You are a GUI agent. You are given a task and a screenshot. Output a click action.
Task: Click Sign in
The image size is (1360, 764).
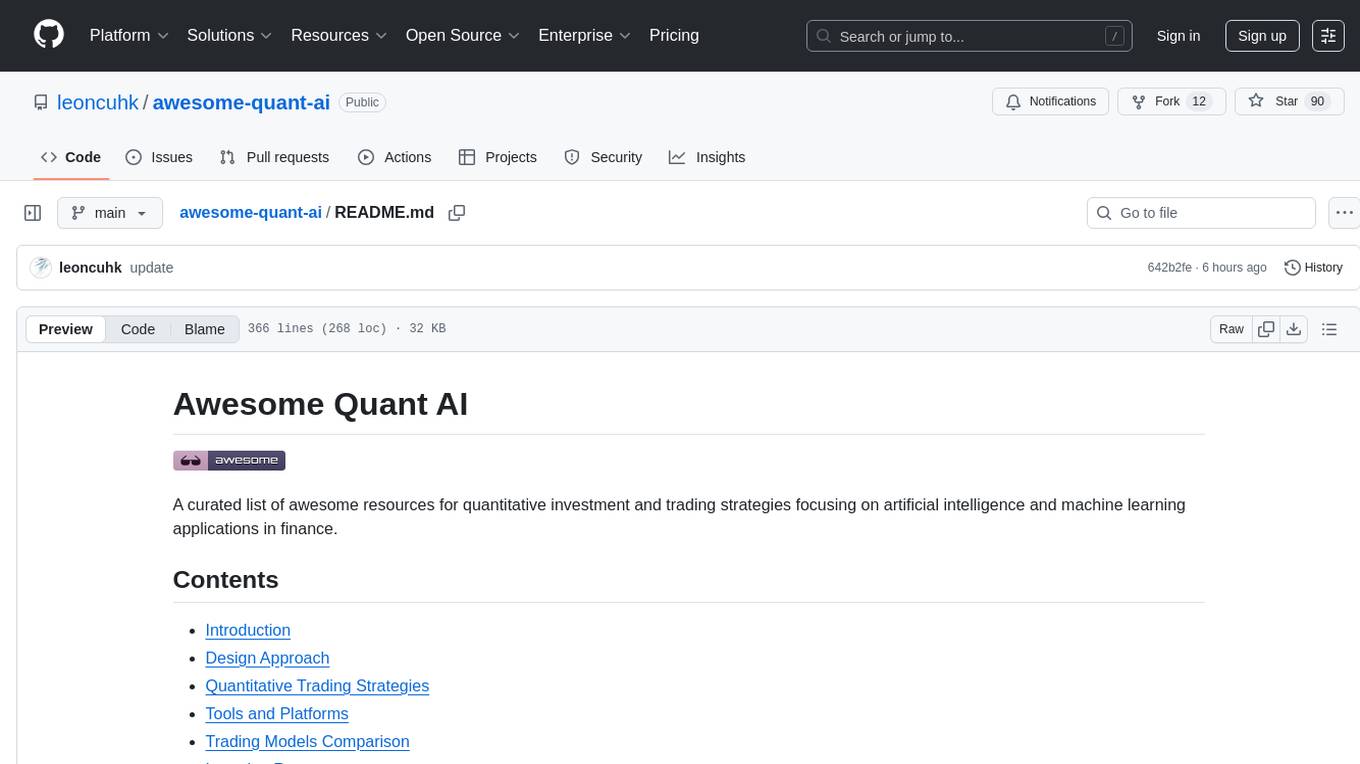tap(1178, 36)
